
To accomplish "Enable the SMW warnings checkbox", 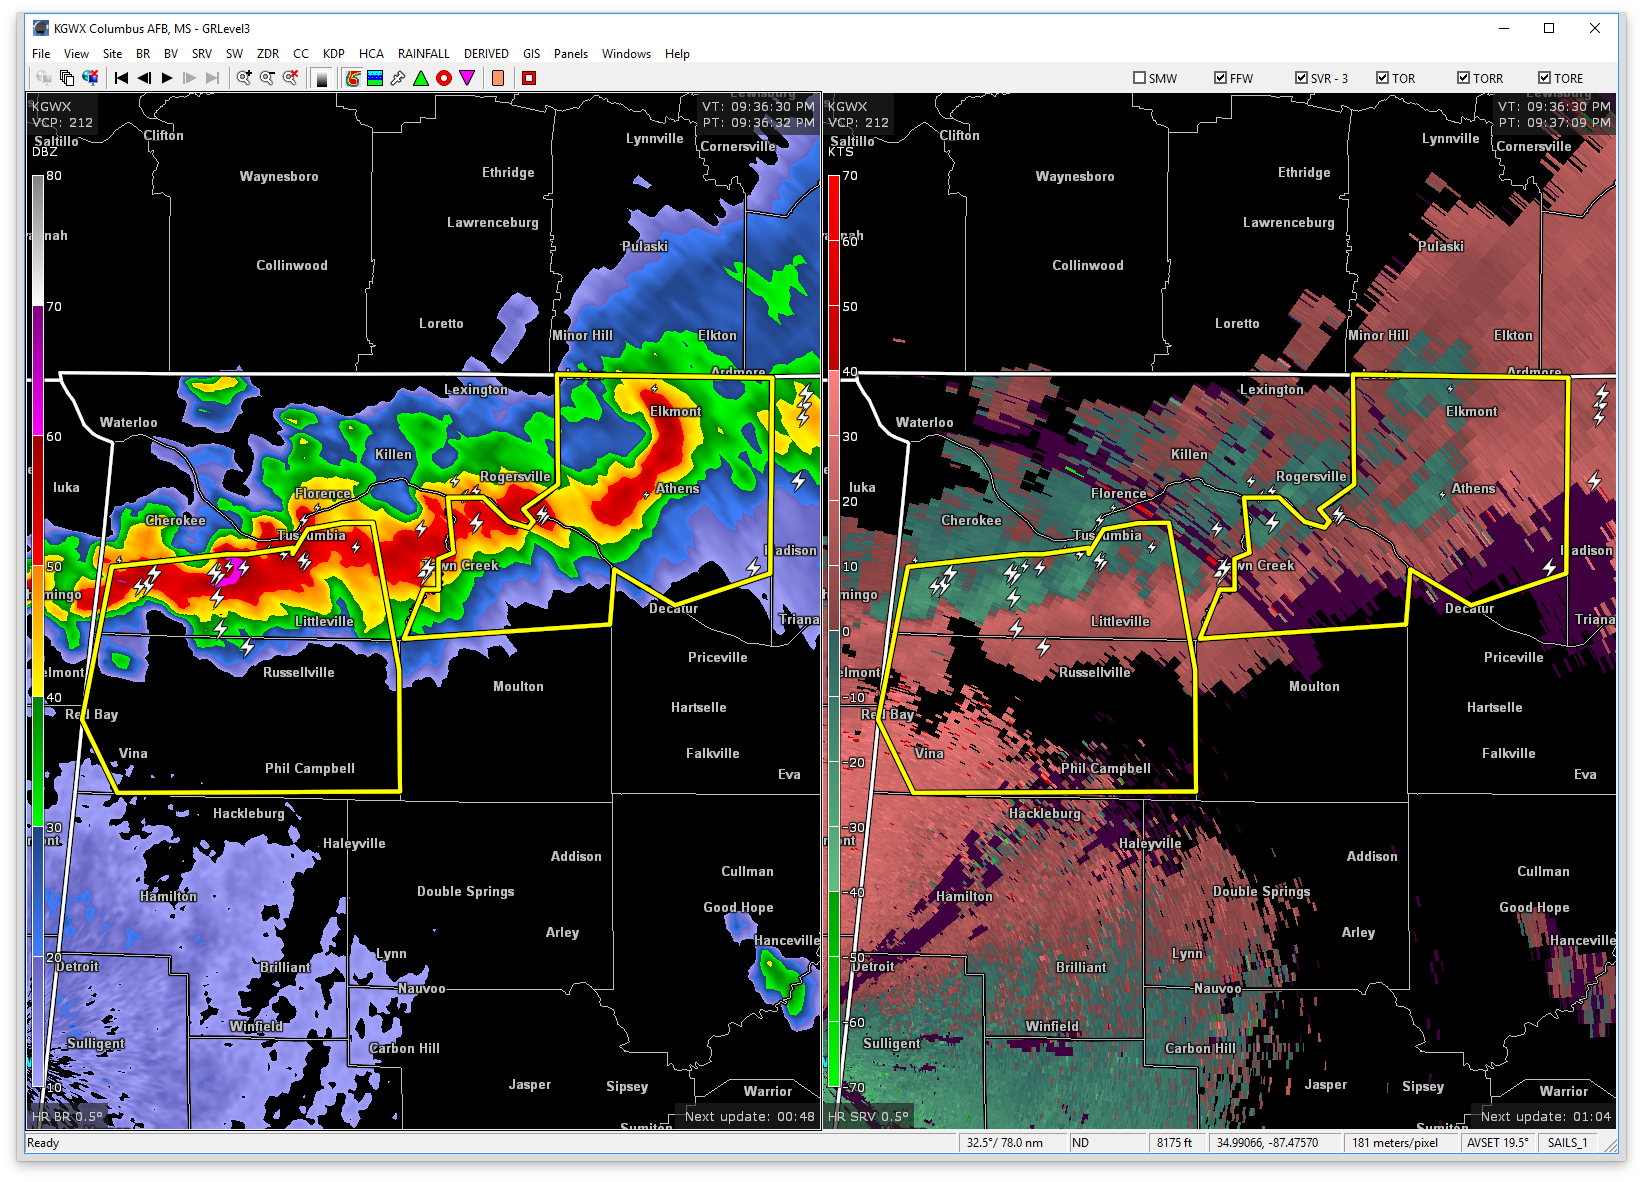I will pos(1139,78).
